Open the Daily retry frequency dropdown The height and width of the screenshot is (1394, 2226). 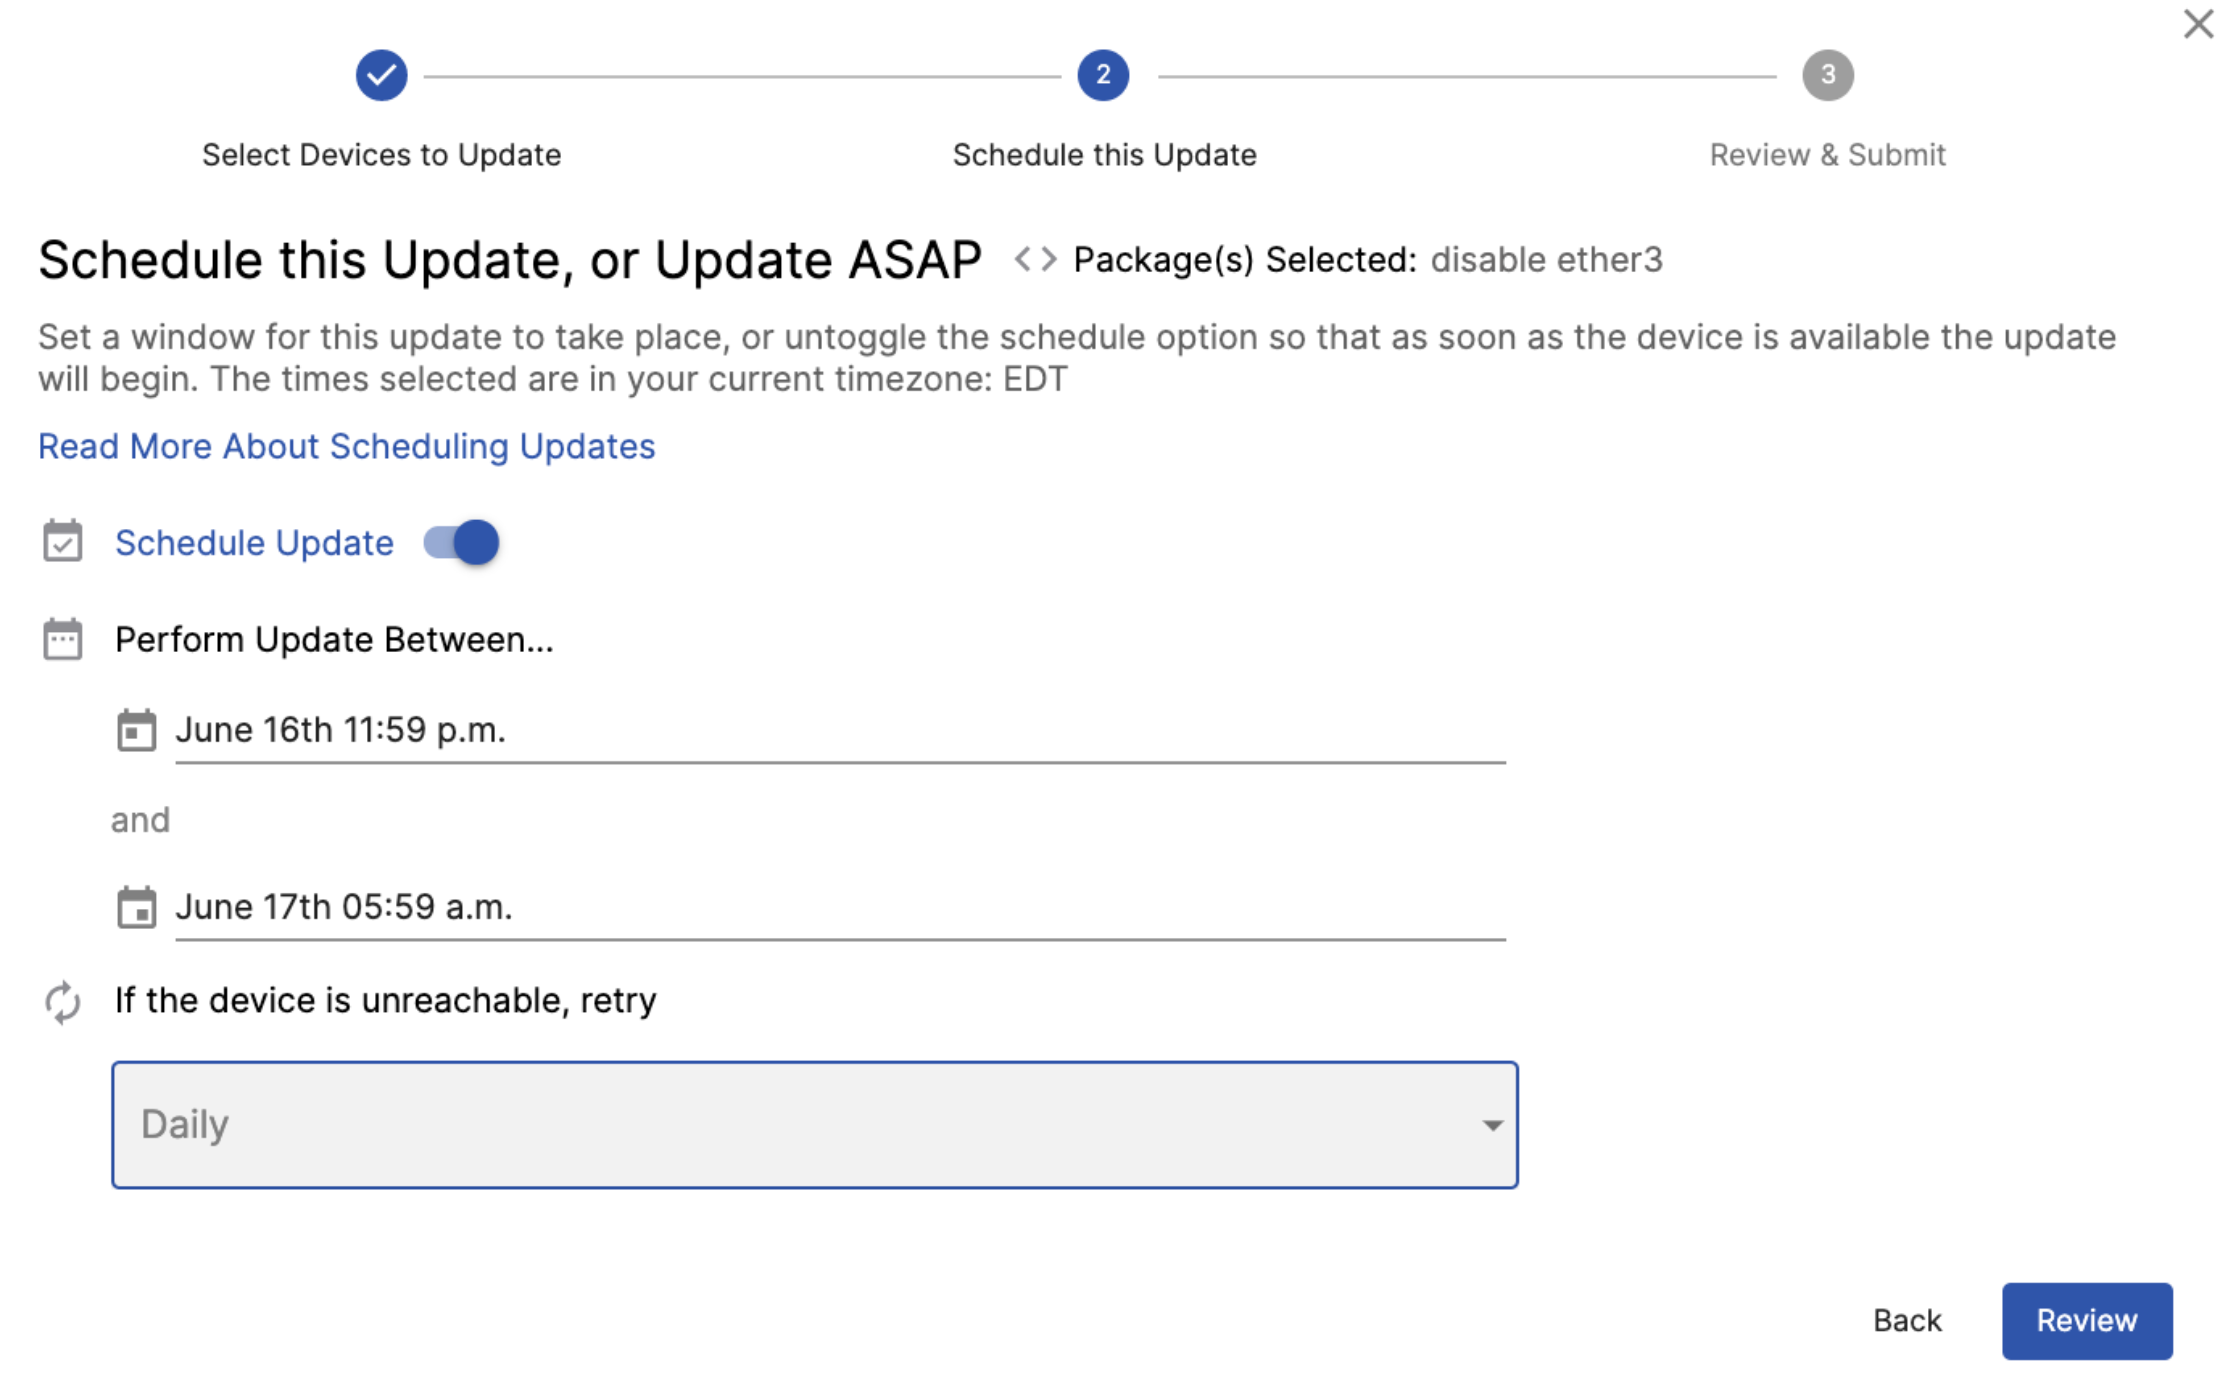(814, 1125)
